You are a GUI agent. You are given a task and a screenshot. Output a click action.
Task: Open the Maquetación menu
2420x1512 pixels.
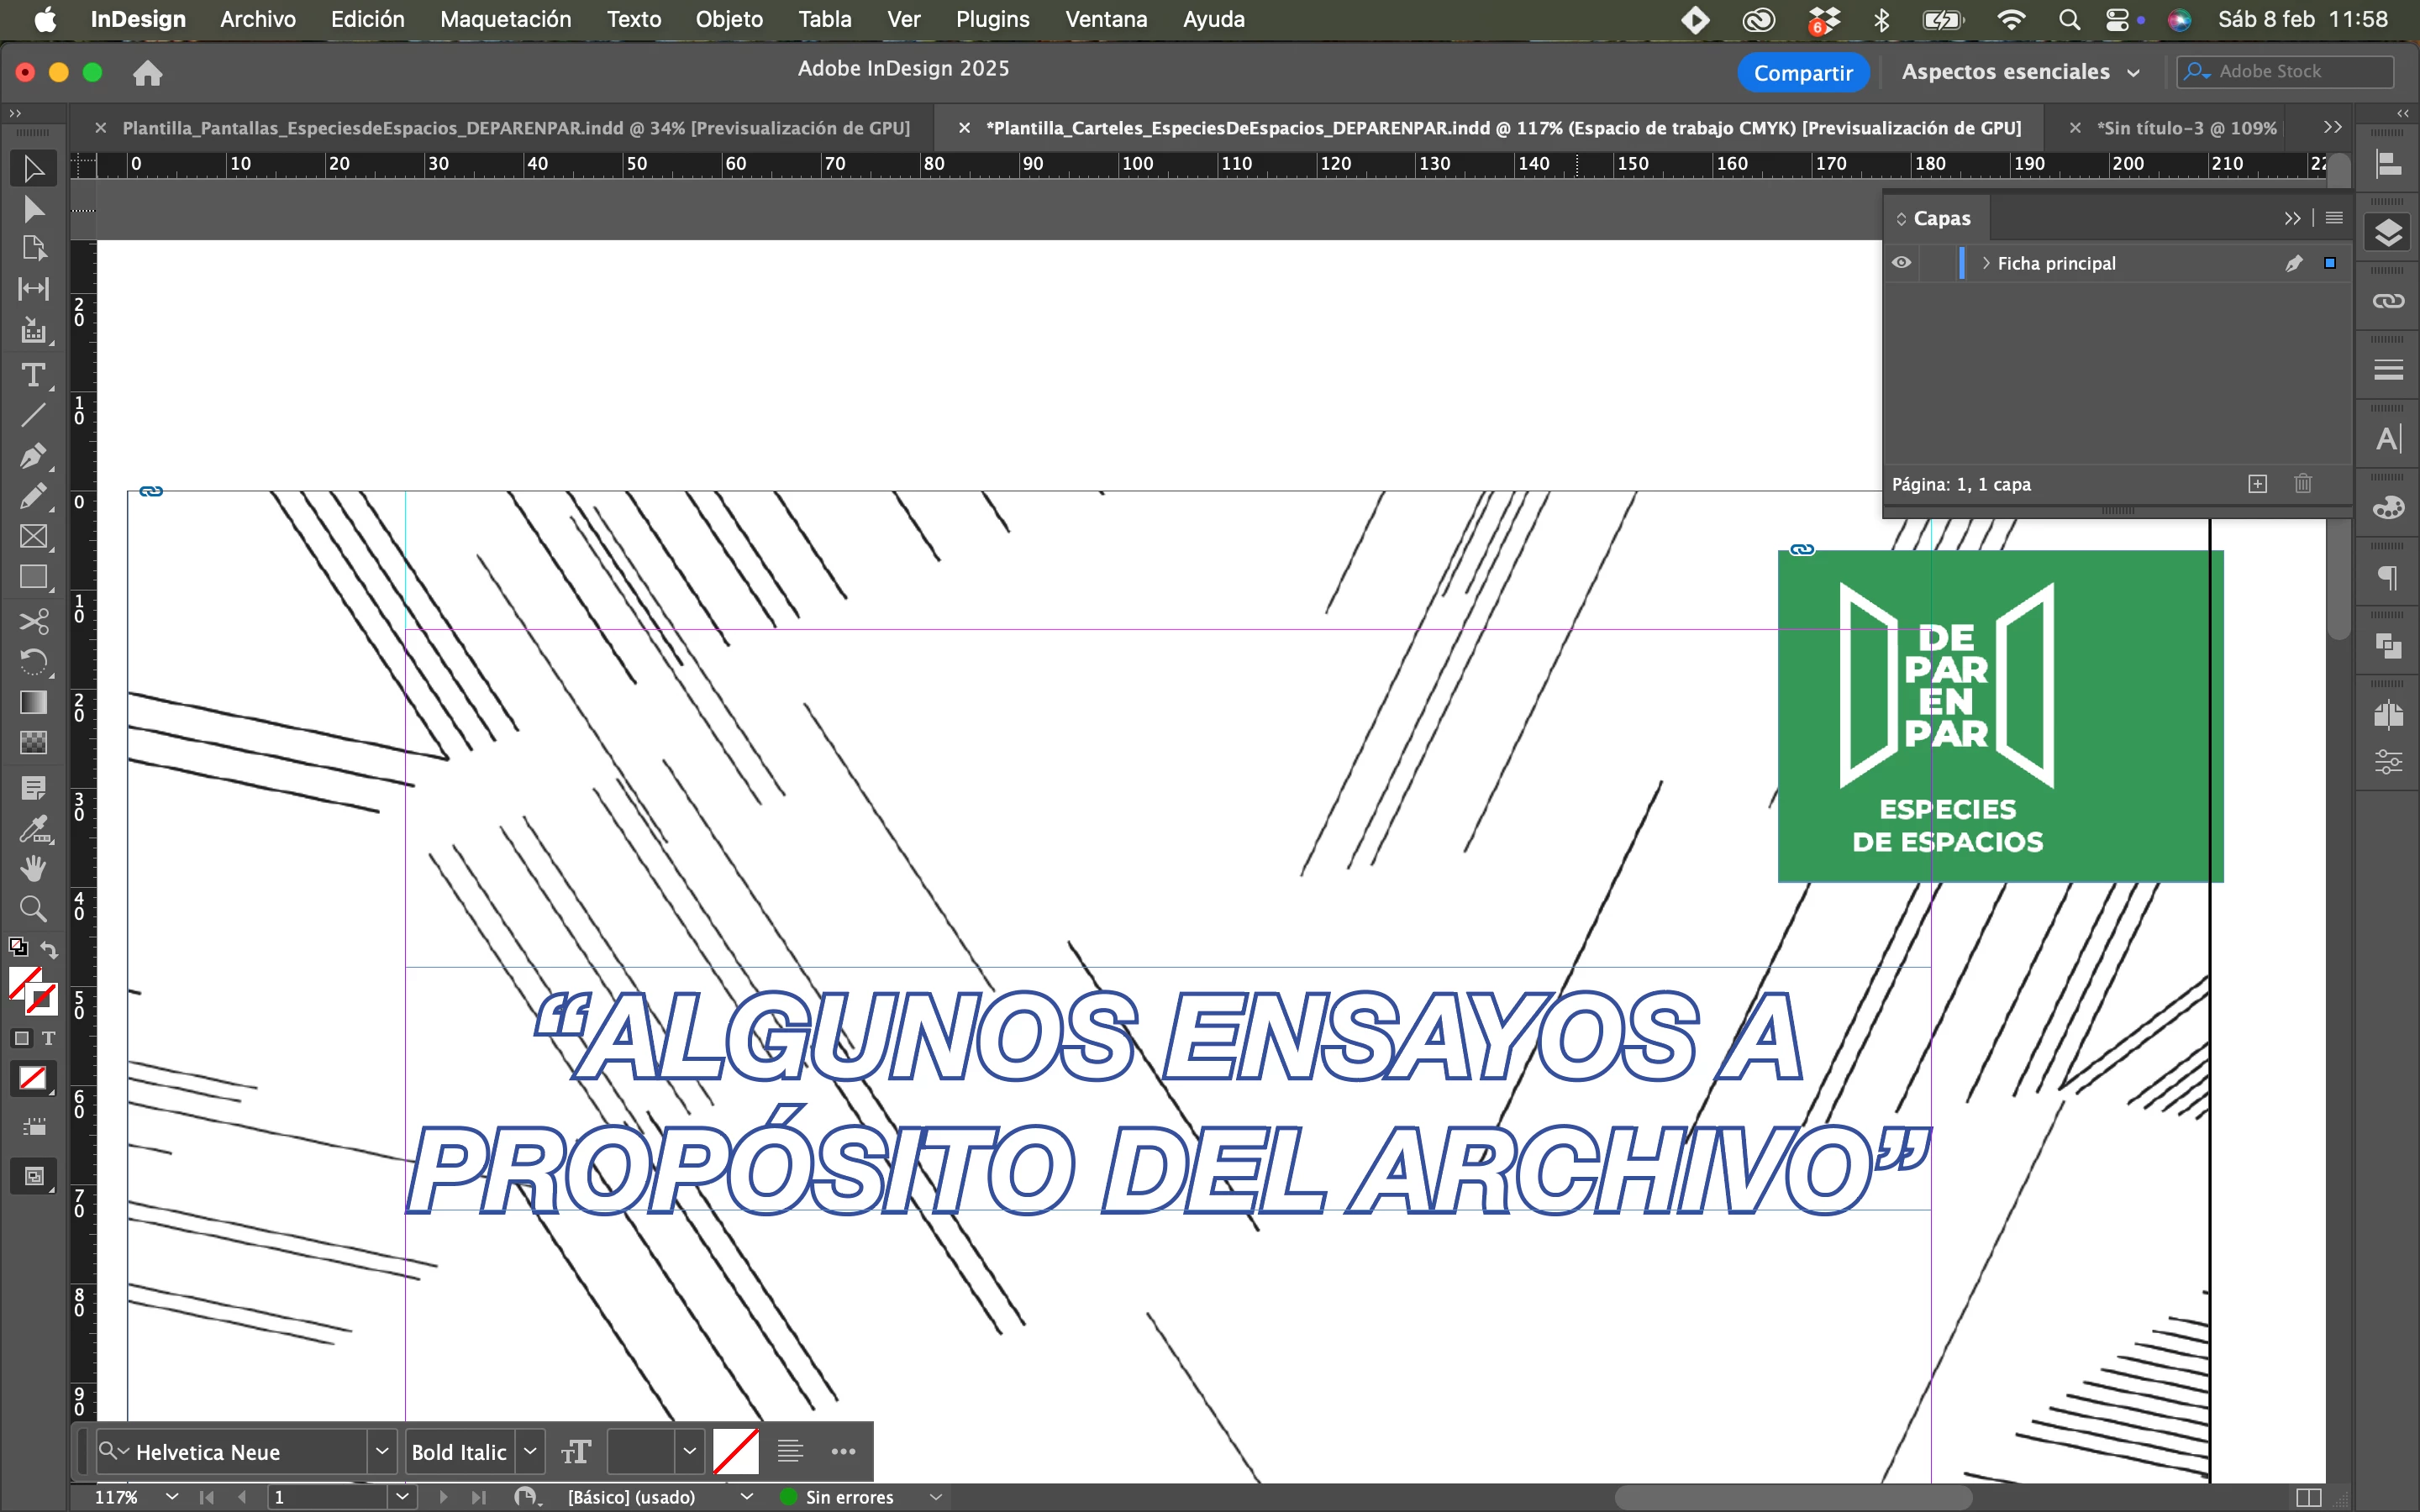click(x=505, y=19)
